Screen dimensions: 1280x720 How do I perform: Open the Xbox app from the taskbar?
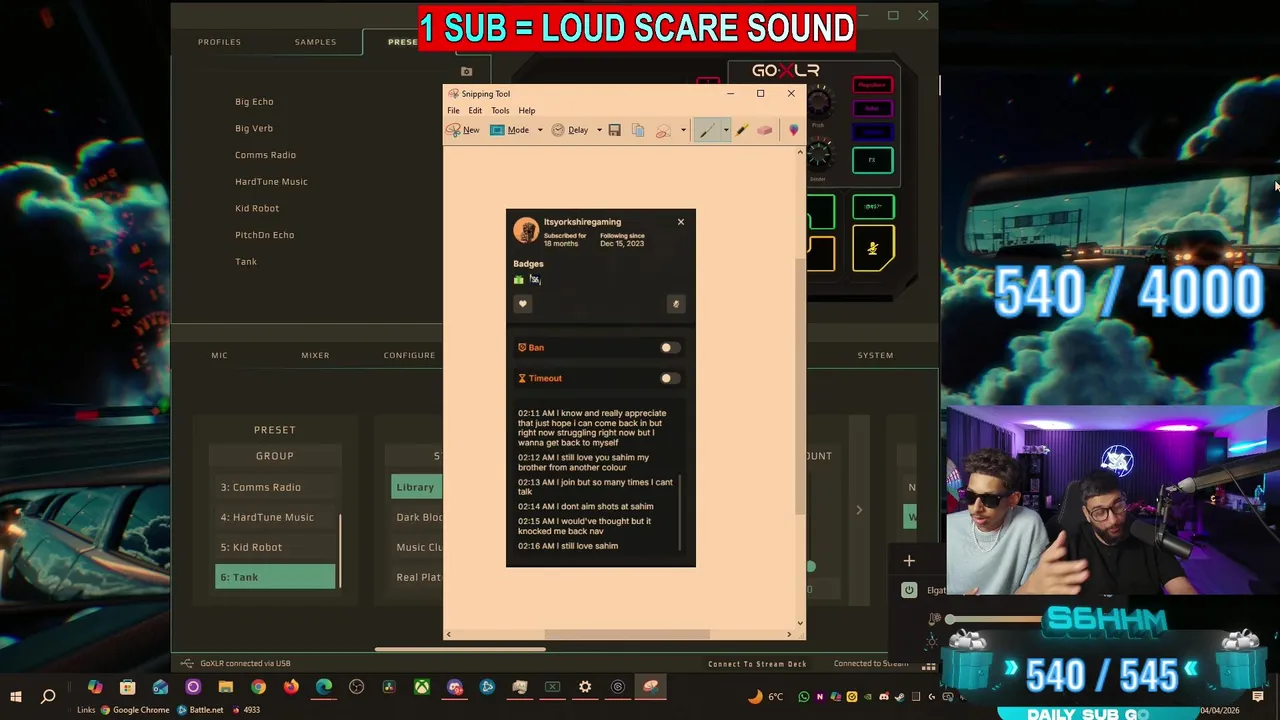click(x=422, y=687)
